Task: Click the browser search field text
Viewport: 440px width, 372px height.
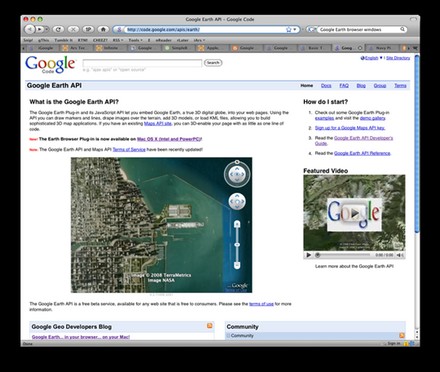Action: click(x=351, y=30)
